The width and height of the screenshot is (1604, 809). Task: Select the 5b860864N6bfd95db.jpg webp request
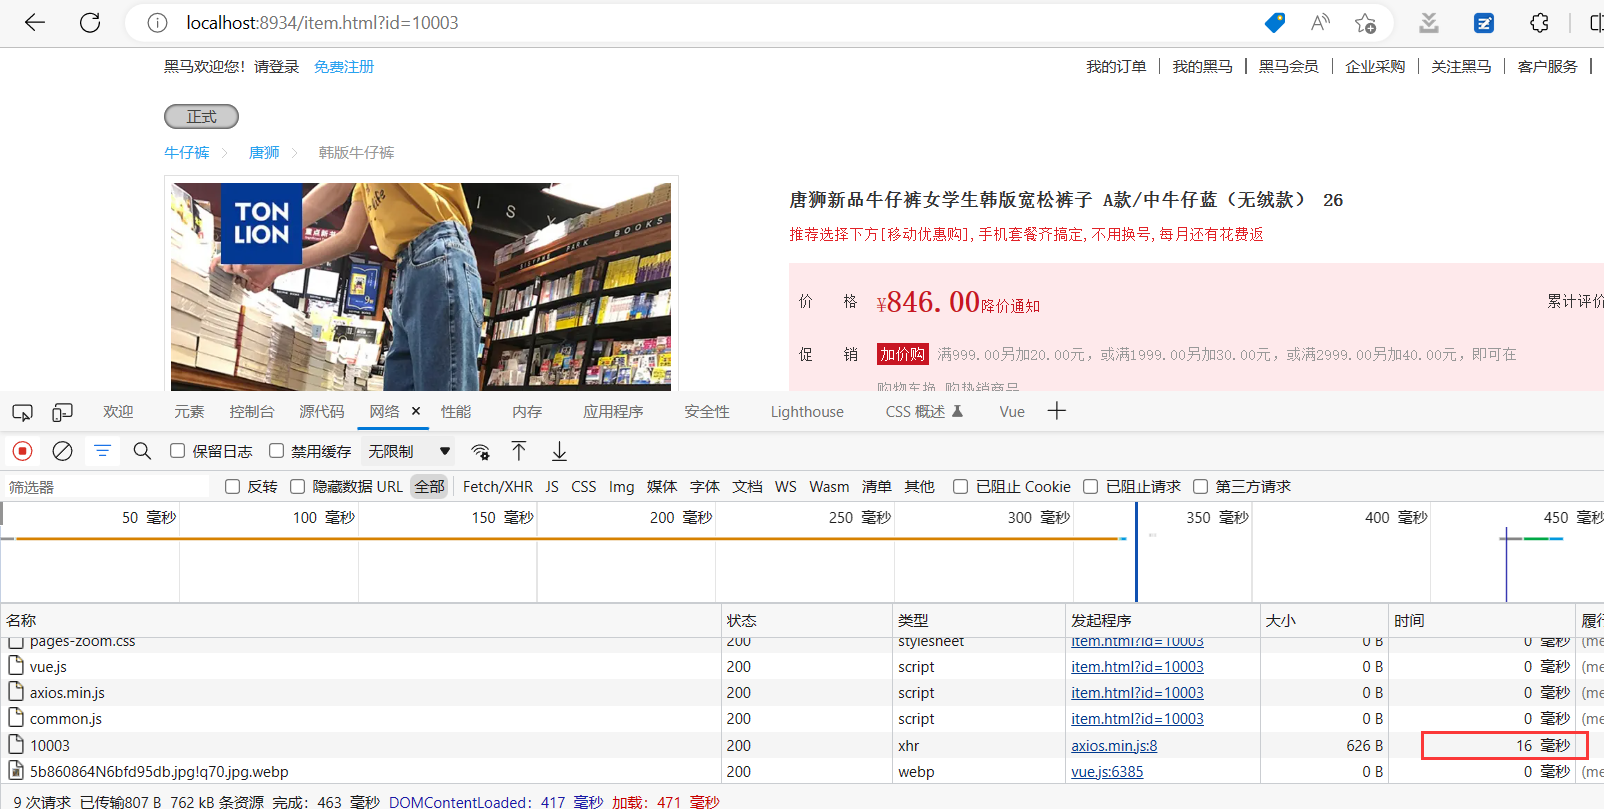[802, 771]
